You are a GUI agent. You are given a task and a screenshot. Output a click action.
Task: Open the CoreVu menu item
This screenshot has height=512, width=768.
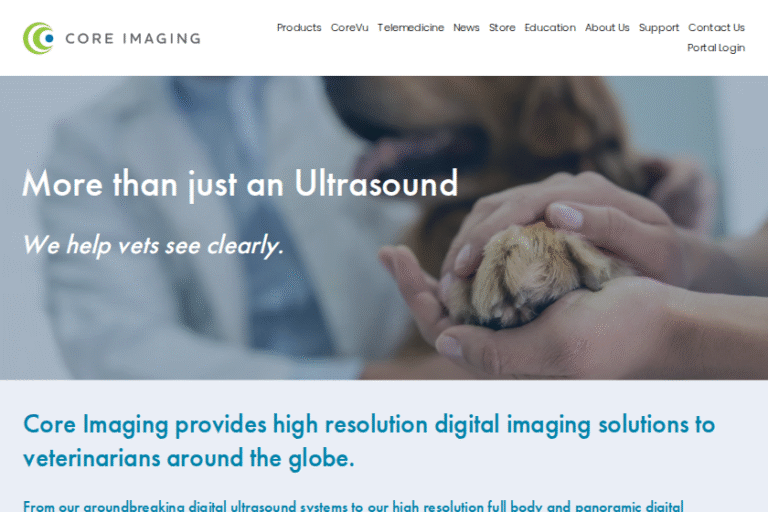click(349, 28)
